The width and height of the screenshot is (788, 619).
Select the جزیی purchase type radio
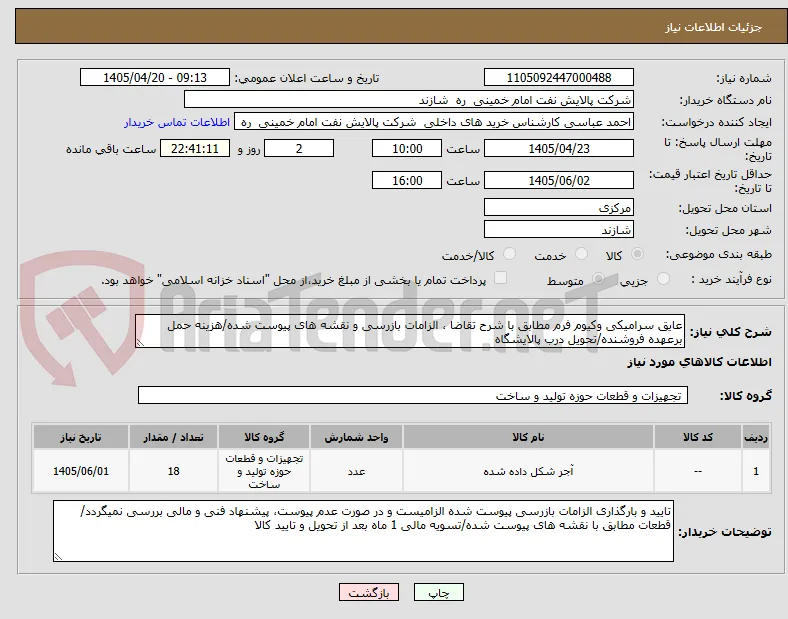[663, 278]
